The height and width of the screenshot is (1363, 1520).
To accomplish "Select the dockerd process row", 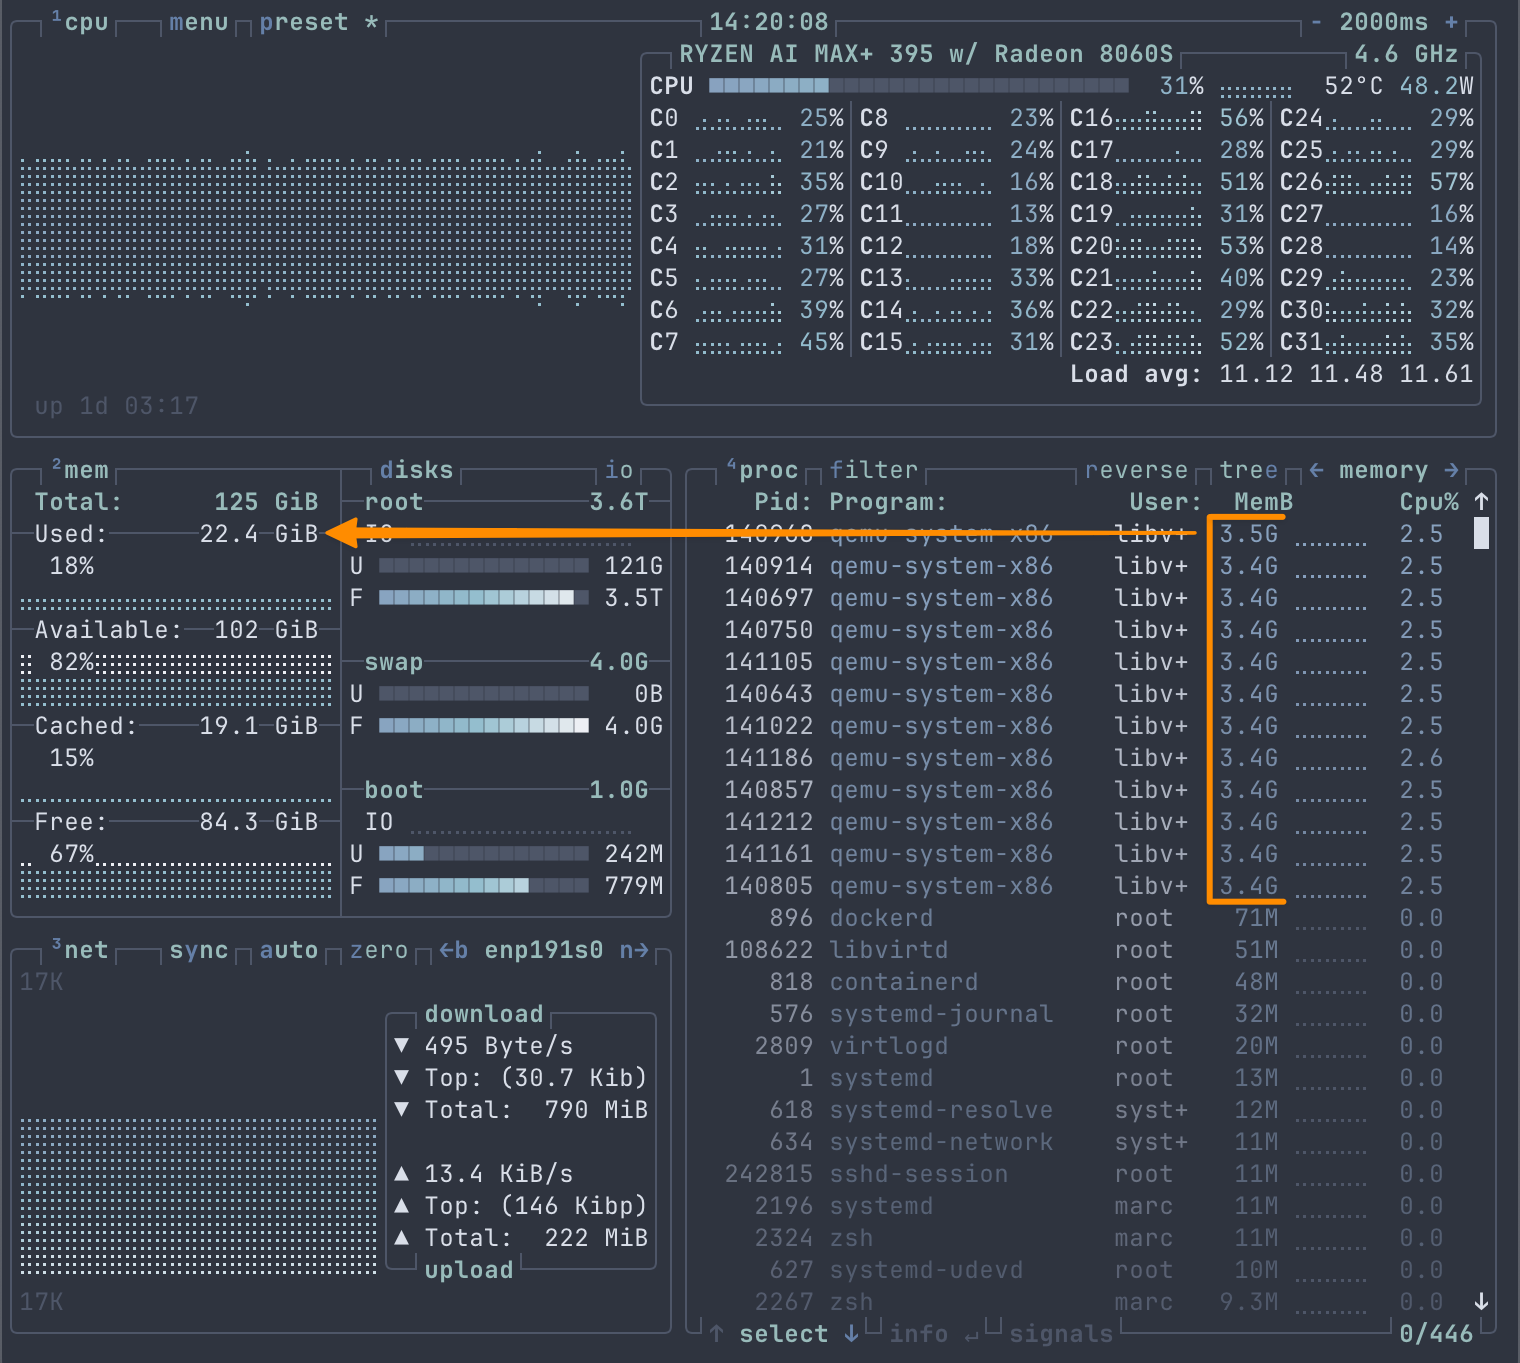I will click(880, 918).
